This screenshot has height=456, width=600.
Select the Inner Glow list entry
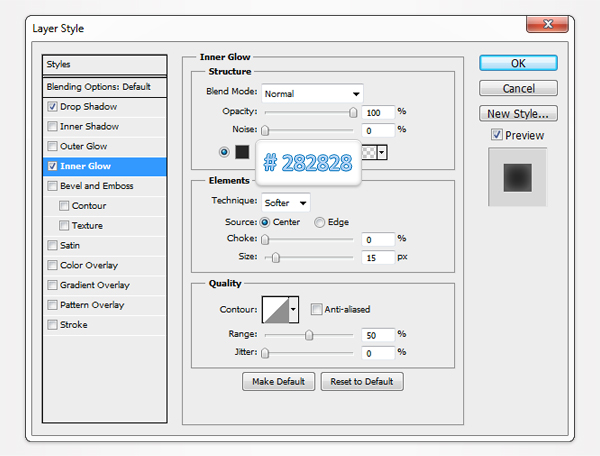[x=104, y=166]
